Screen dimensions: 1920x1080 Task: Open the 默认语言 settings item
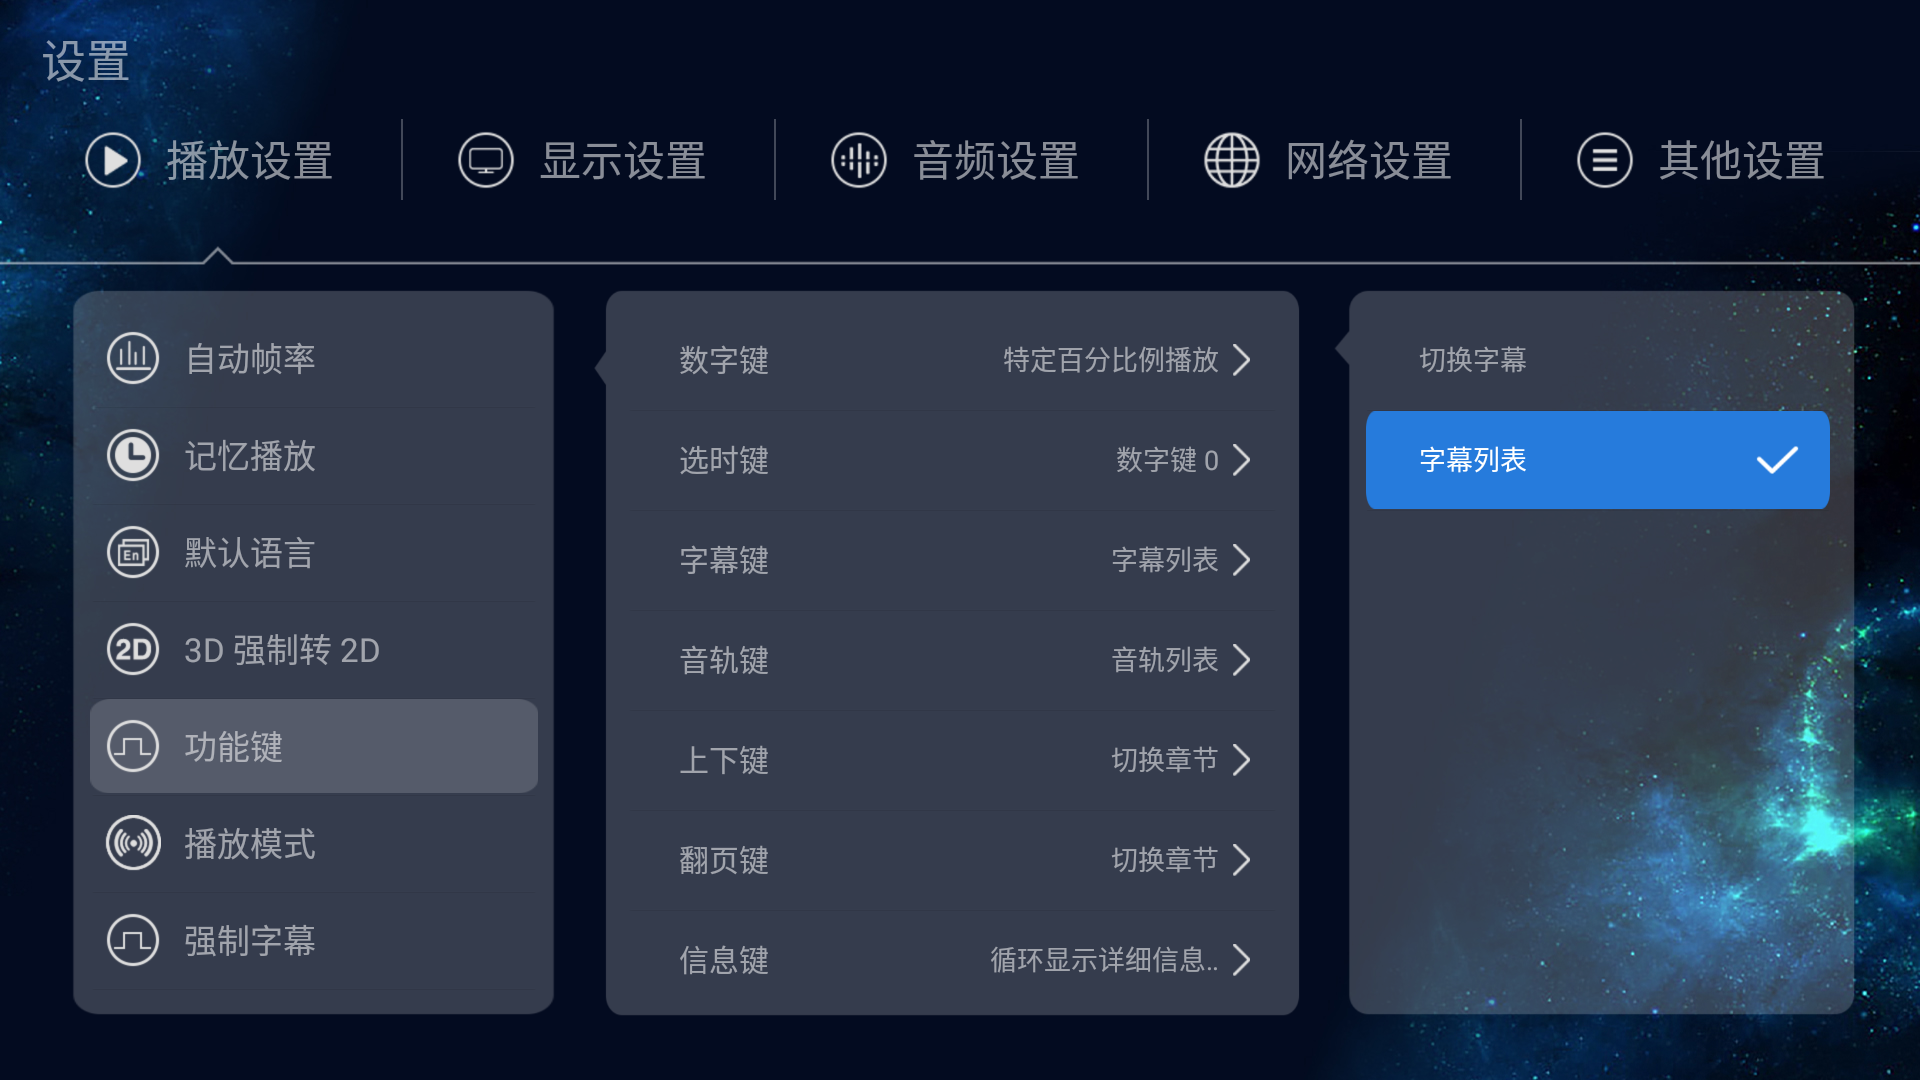[x=314, y=553]
